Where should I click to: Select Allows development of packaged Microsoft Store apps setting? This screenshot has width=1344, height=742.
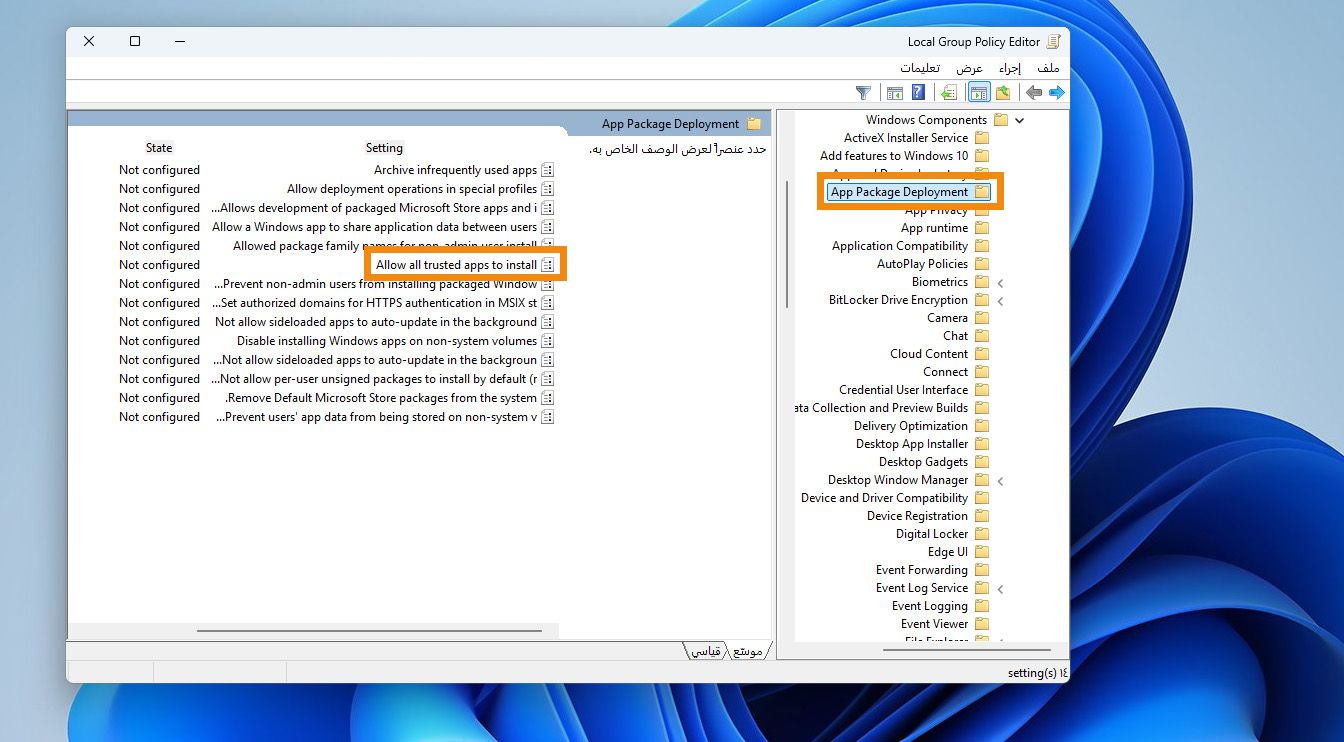click(375, 208)
